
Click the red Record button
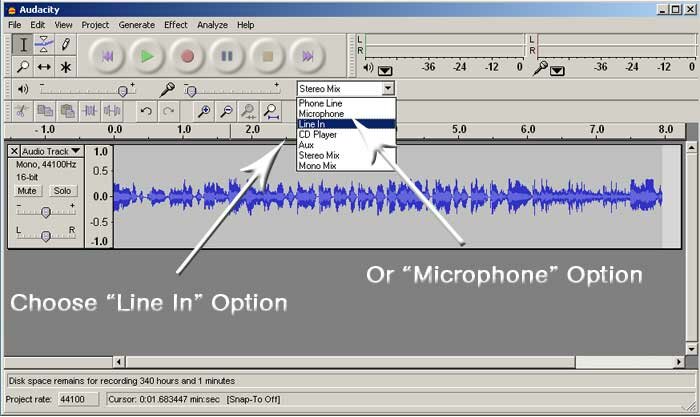tap(188, 56)
